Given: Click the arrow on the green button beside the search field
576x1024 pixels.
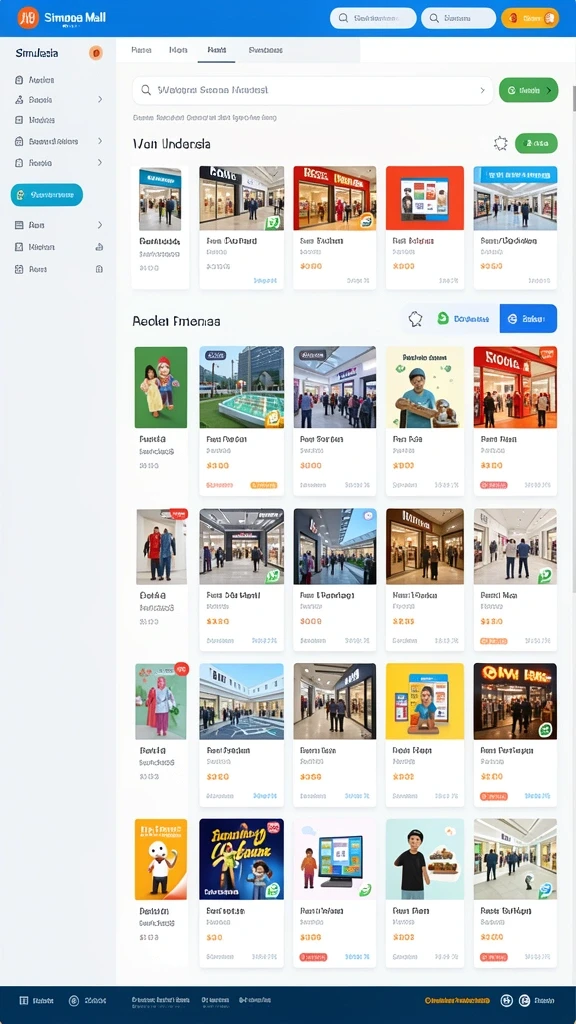Looking at the screenshot, I should [549, 90].
